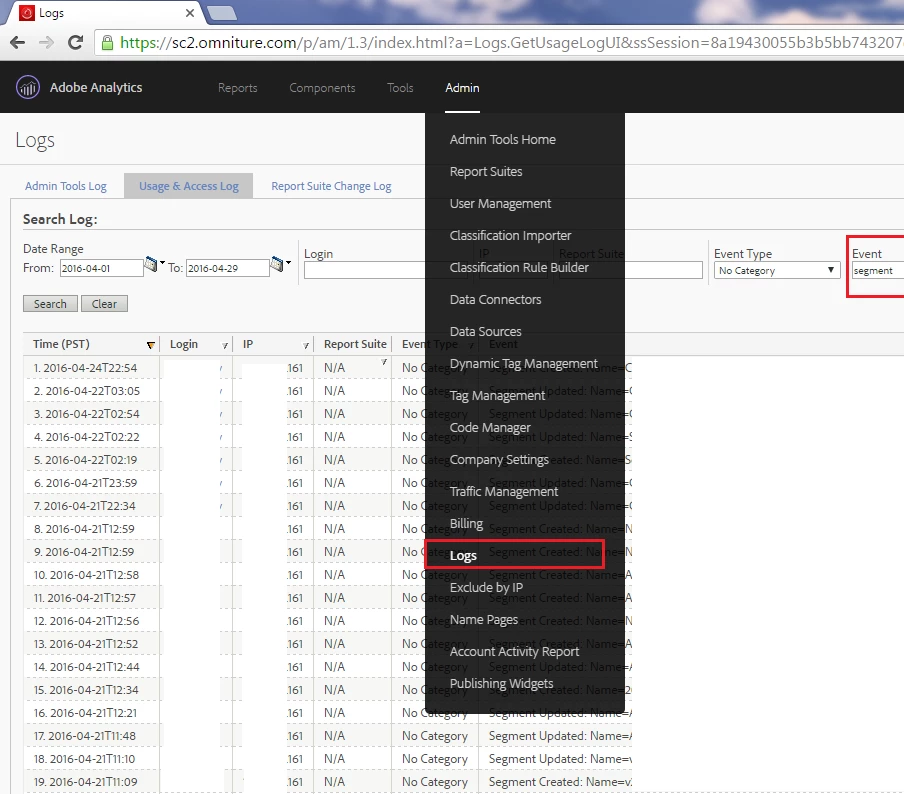The width and height of the screenshot is (904, 794).
Task: Click the browser back arrow
Action: coord(18,42)
